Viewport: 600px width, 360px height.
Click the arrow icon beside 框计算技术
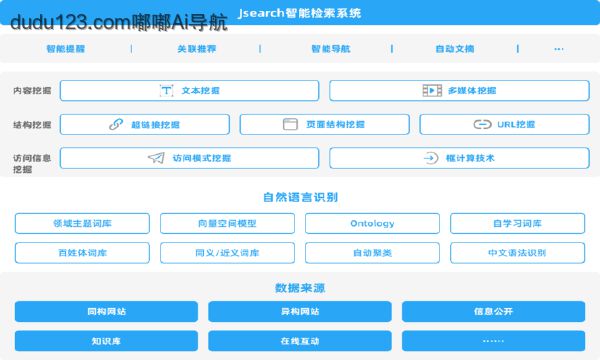[430, 158]
